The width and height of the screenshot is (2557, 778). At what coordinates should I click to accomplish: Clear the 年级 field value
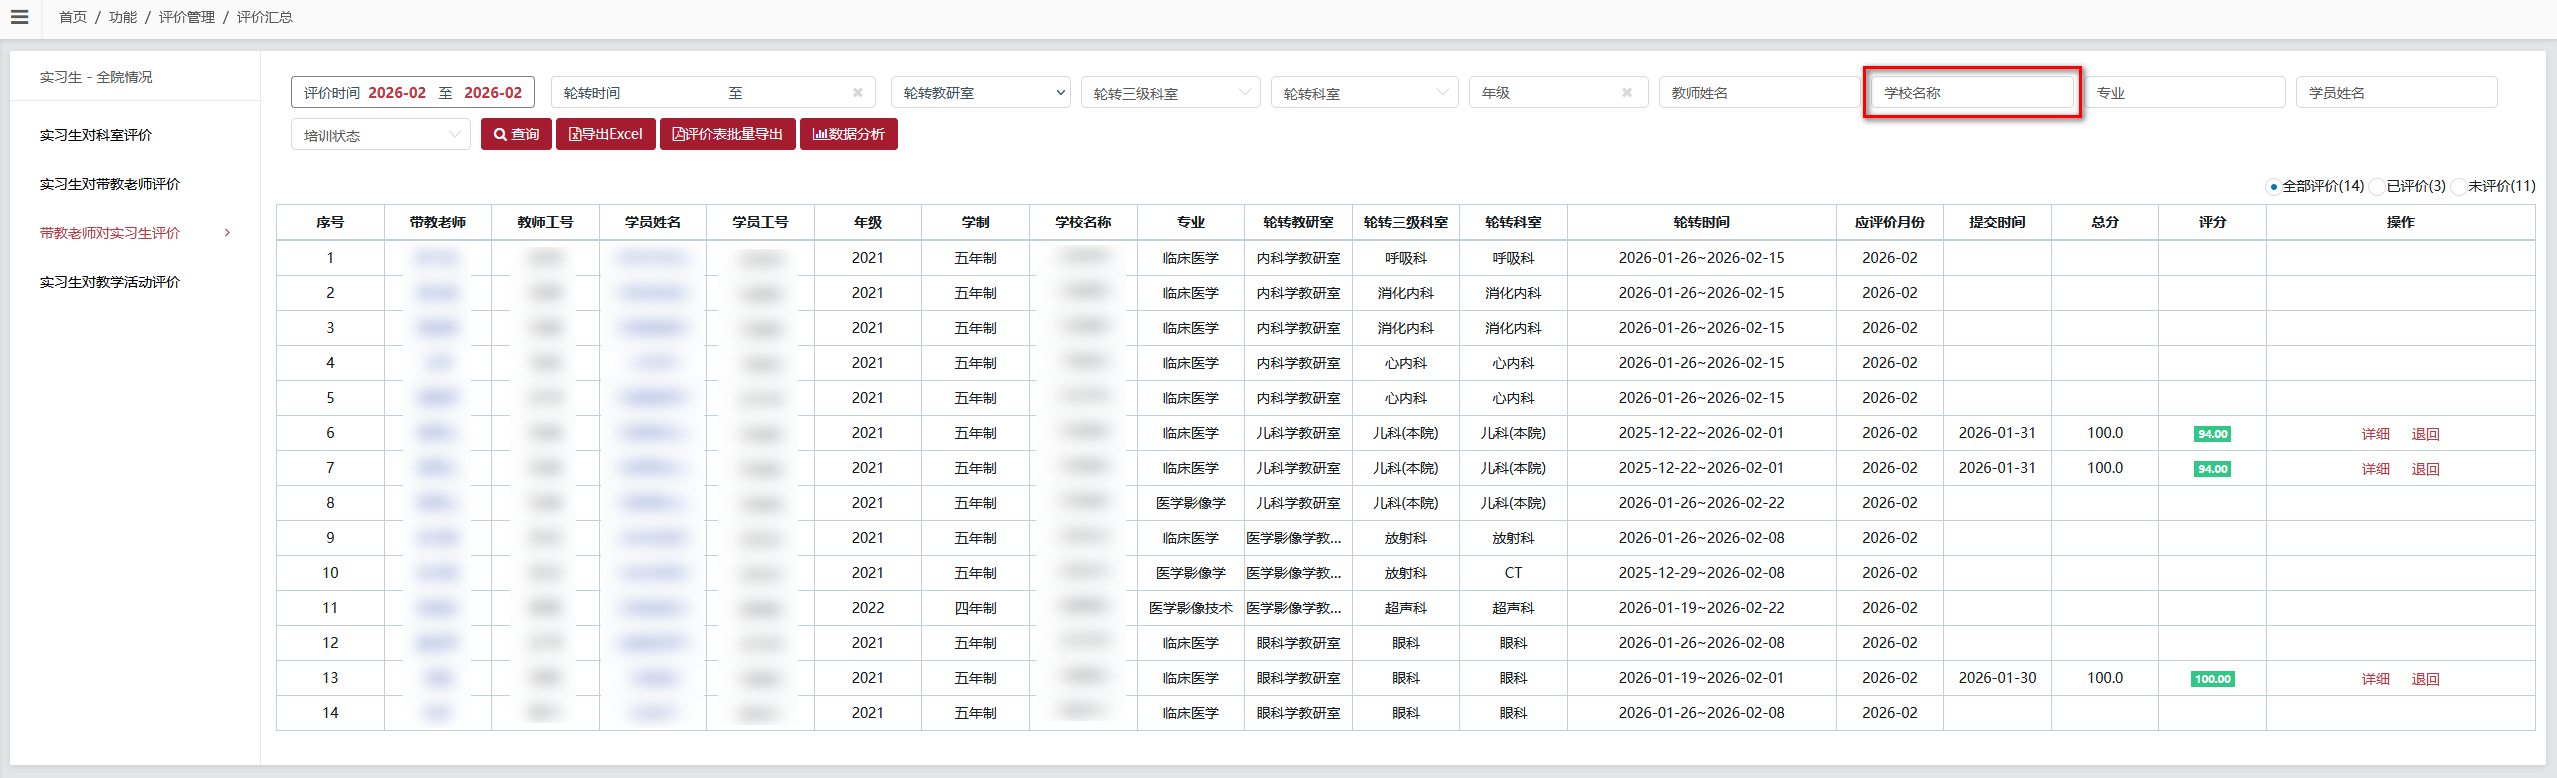click(x=1627, y=93)
